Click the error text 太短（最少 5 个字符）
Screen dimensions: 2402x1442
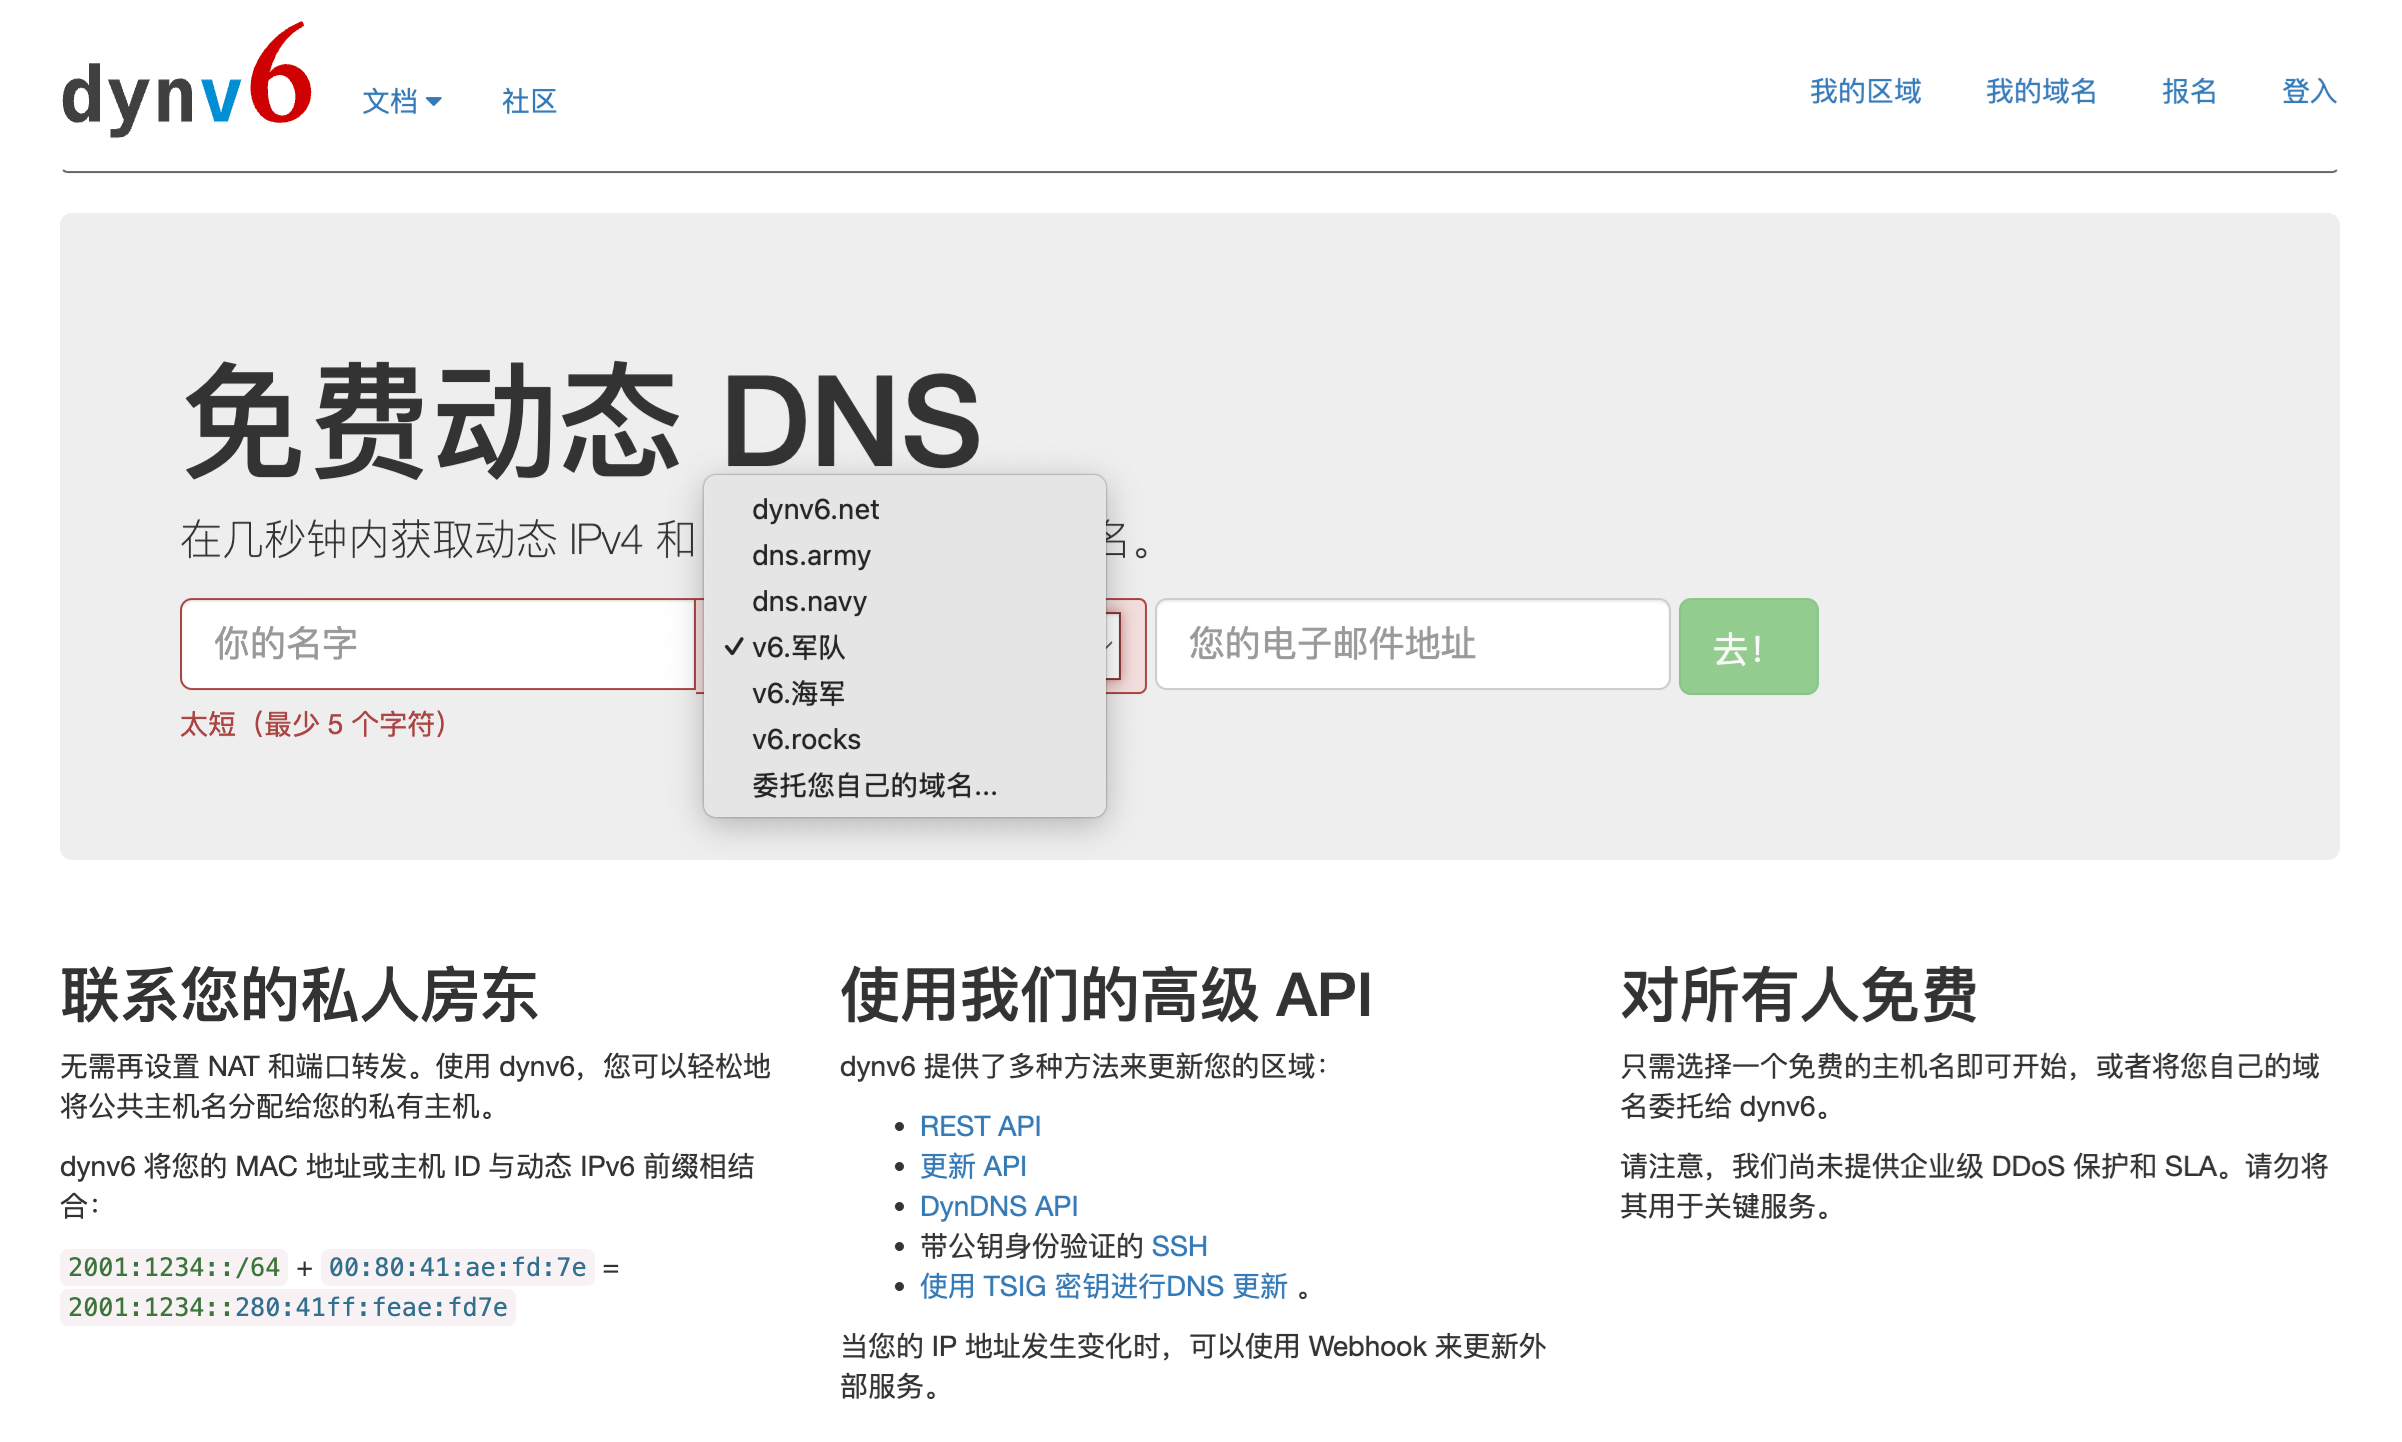[314, 724]
